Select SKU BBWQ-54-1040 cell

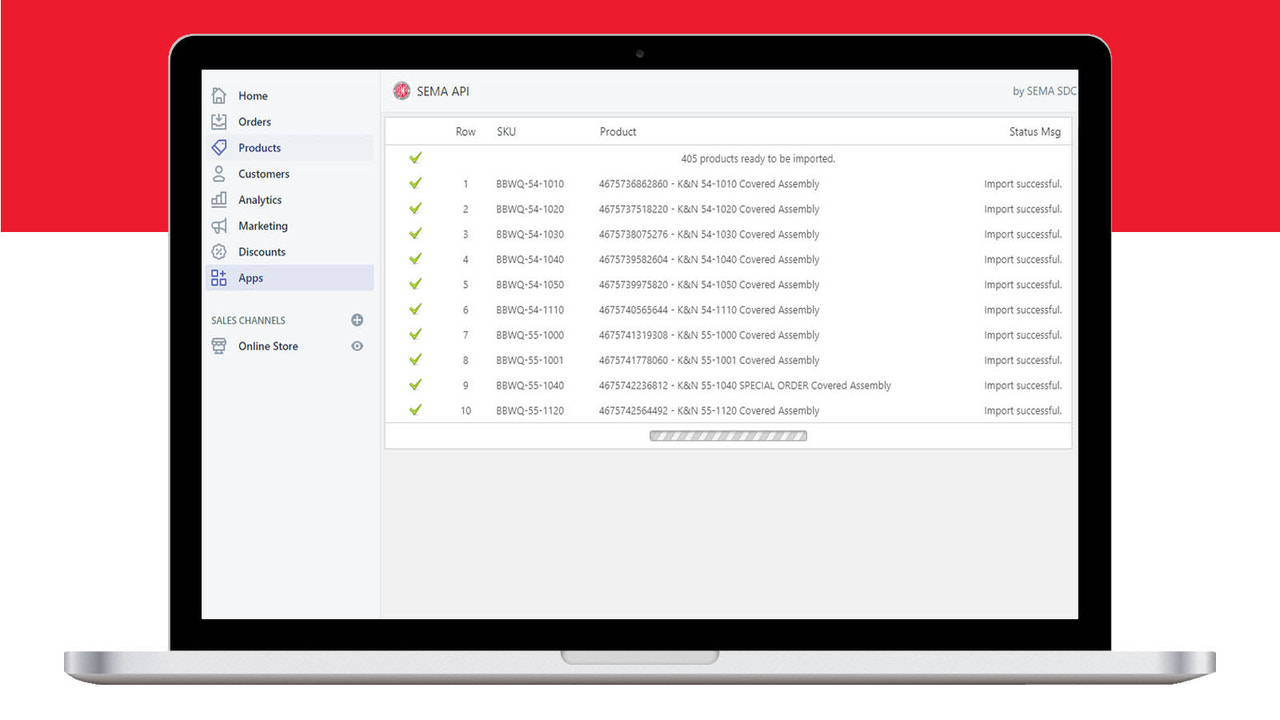[530, 259]
